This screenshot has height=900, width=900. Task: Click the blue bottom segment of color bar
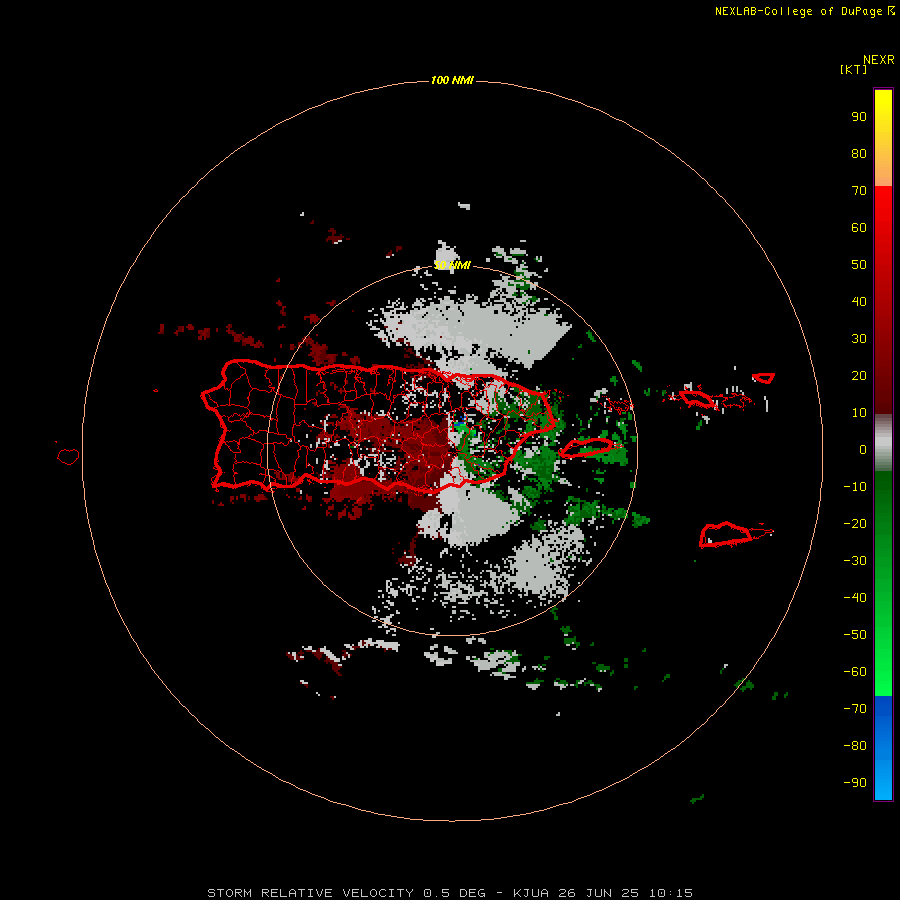(883, 748)
